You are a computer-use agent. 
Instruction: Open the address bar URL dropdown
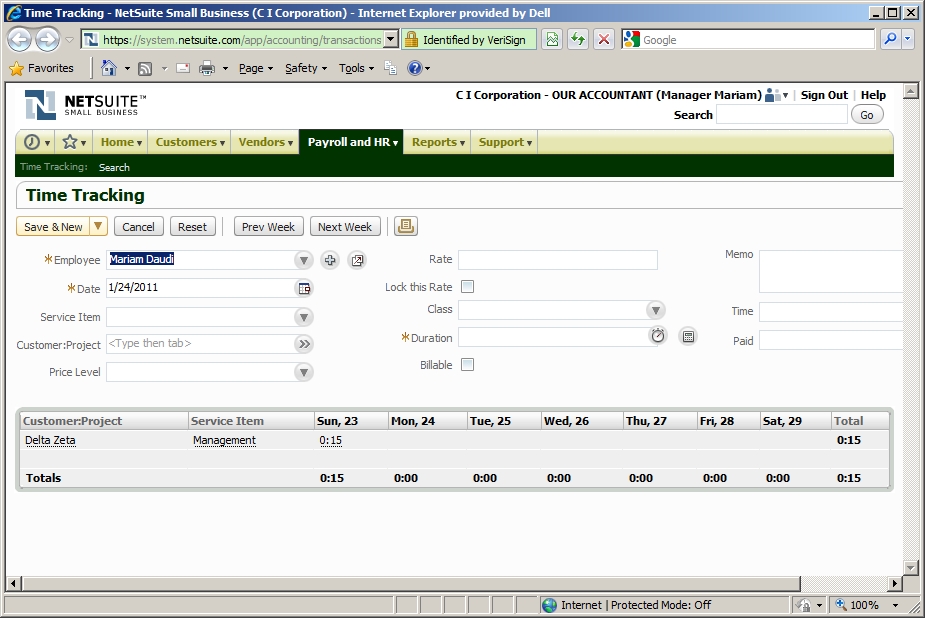(391, 40)
